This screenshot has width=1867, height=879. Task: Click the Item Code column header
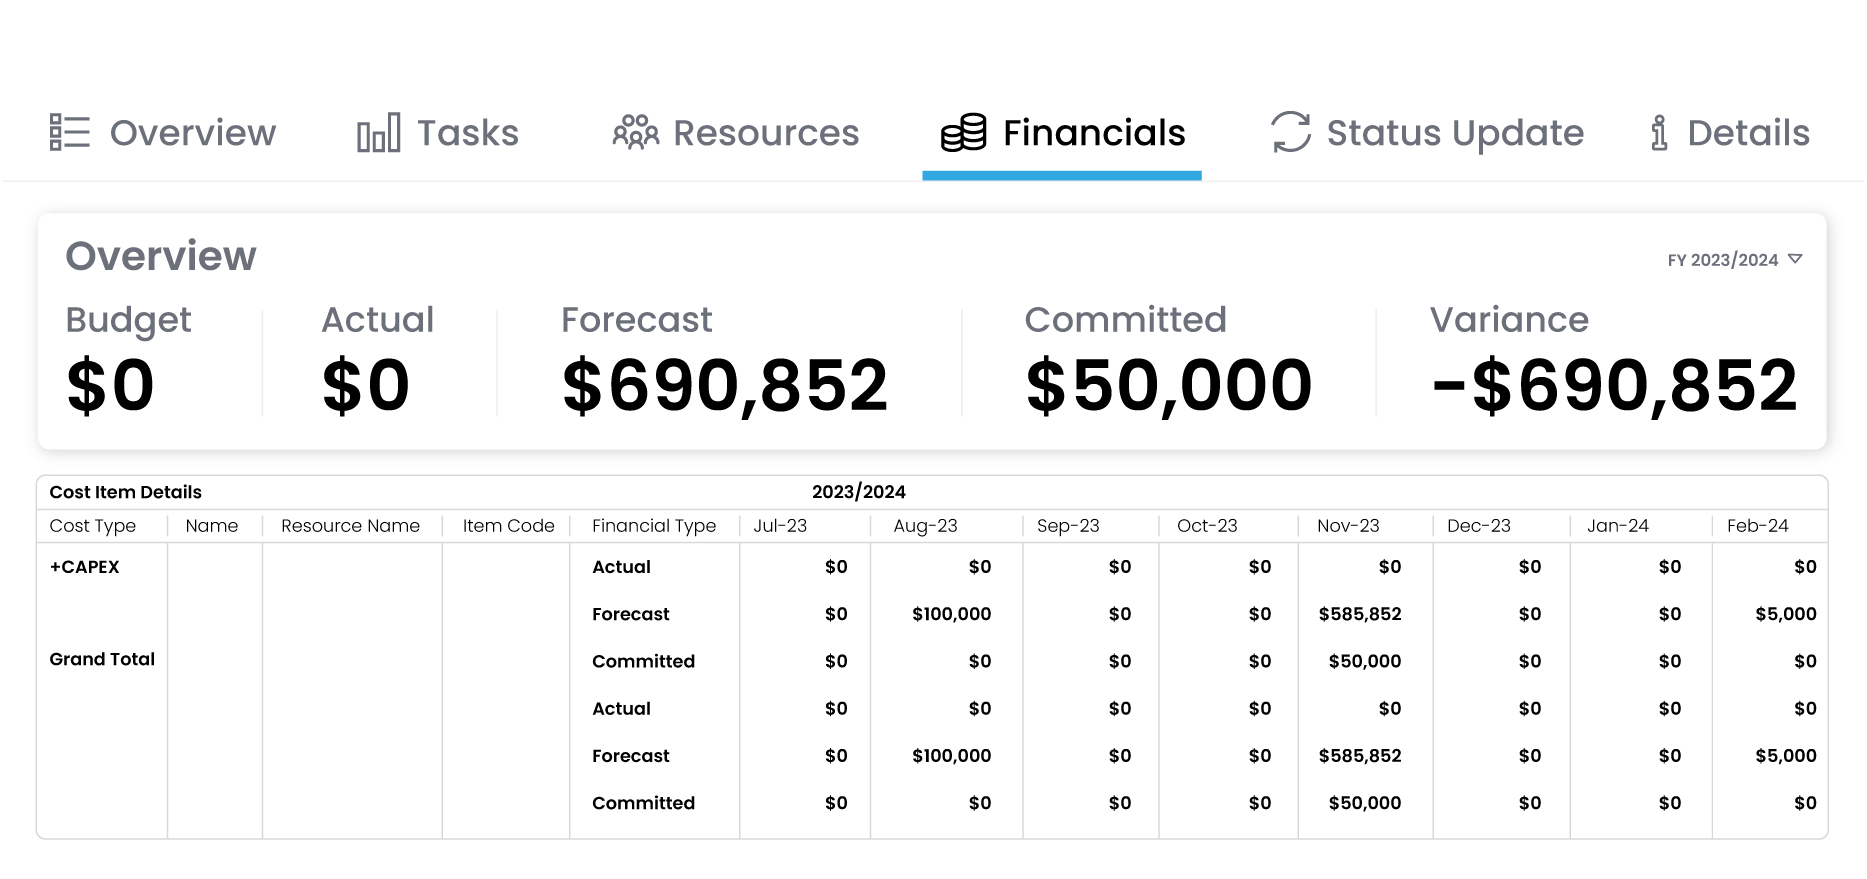pos(508,526)
